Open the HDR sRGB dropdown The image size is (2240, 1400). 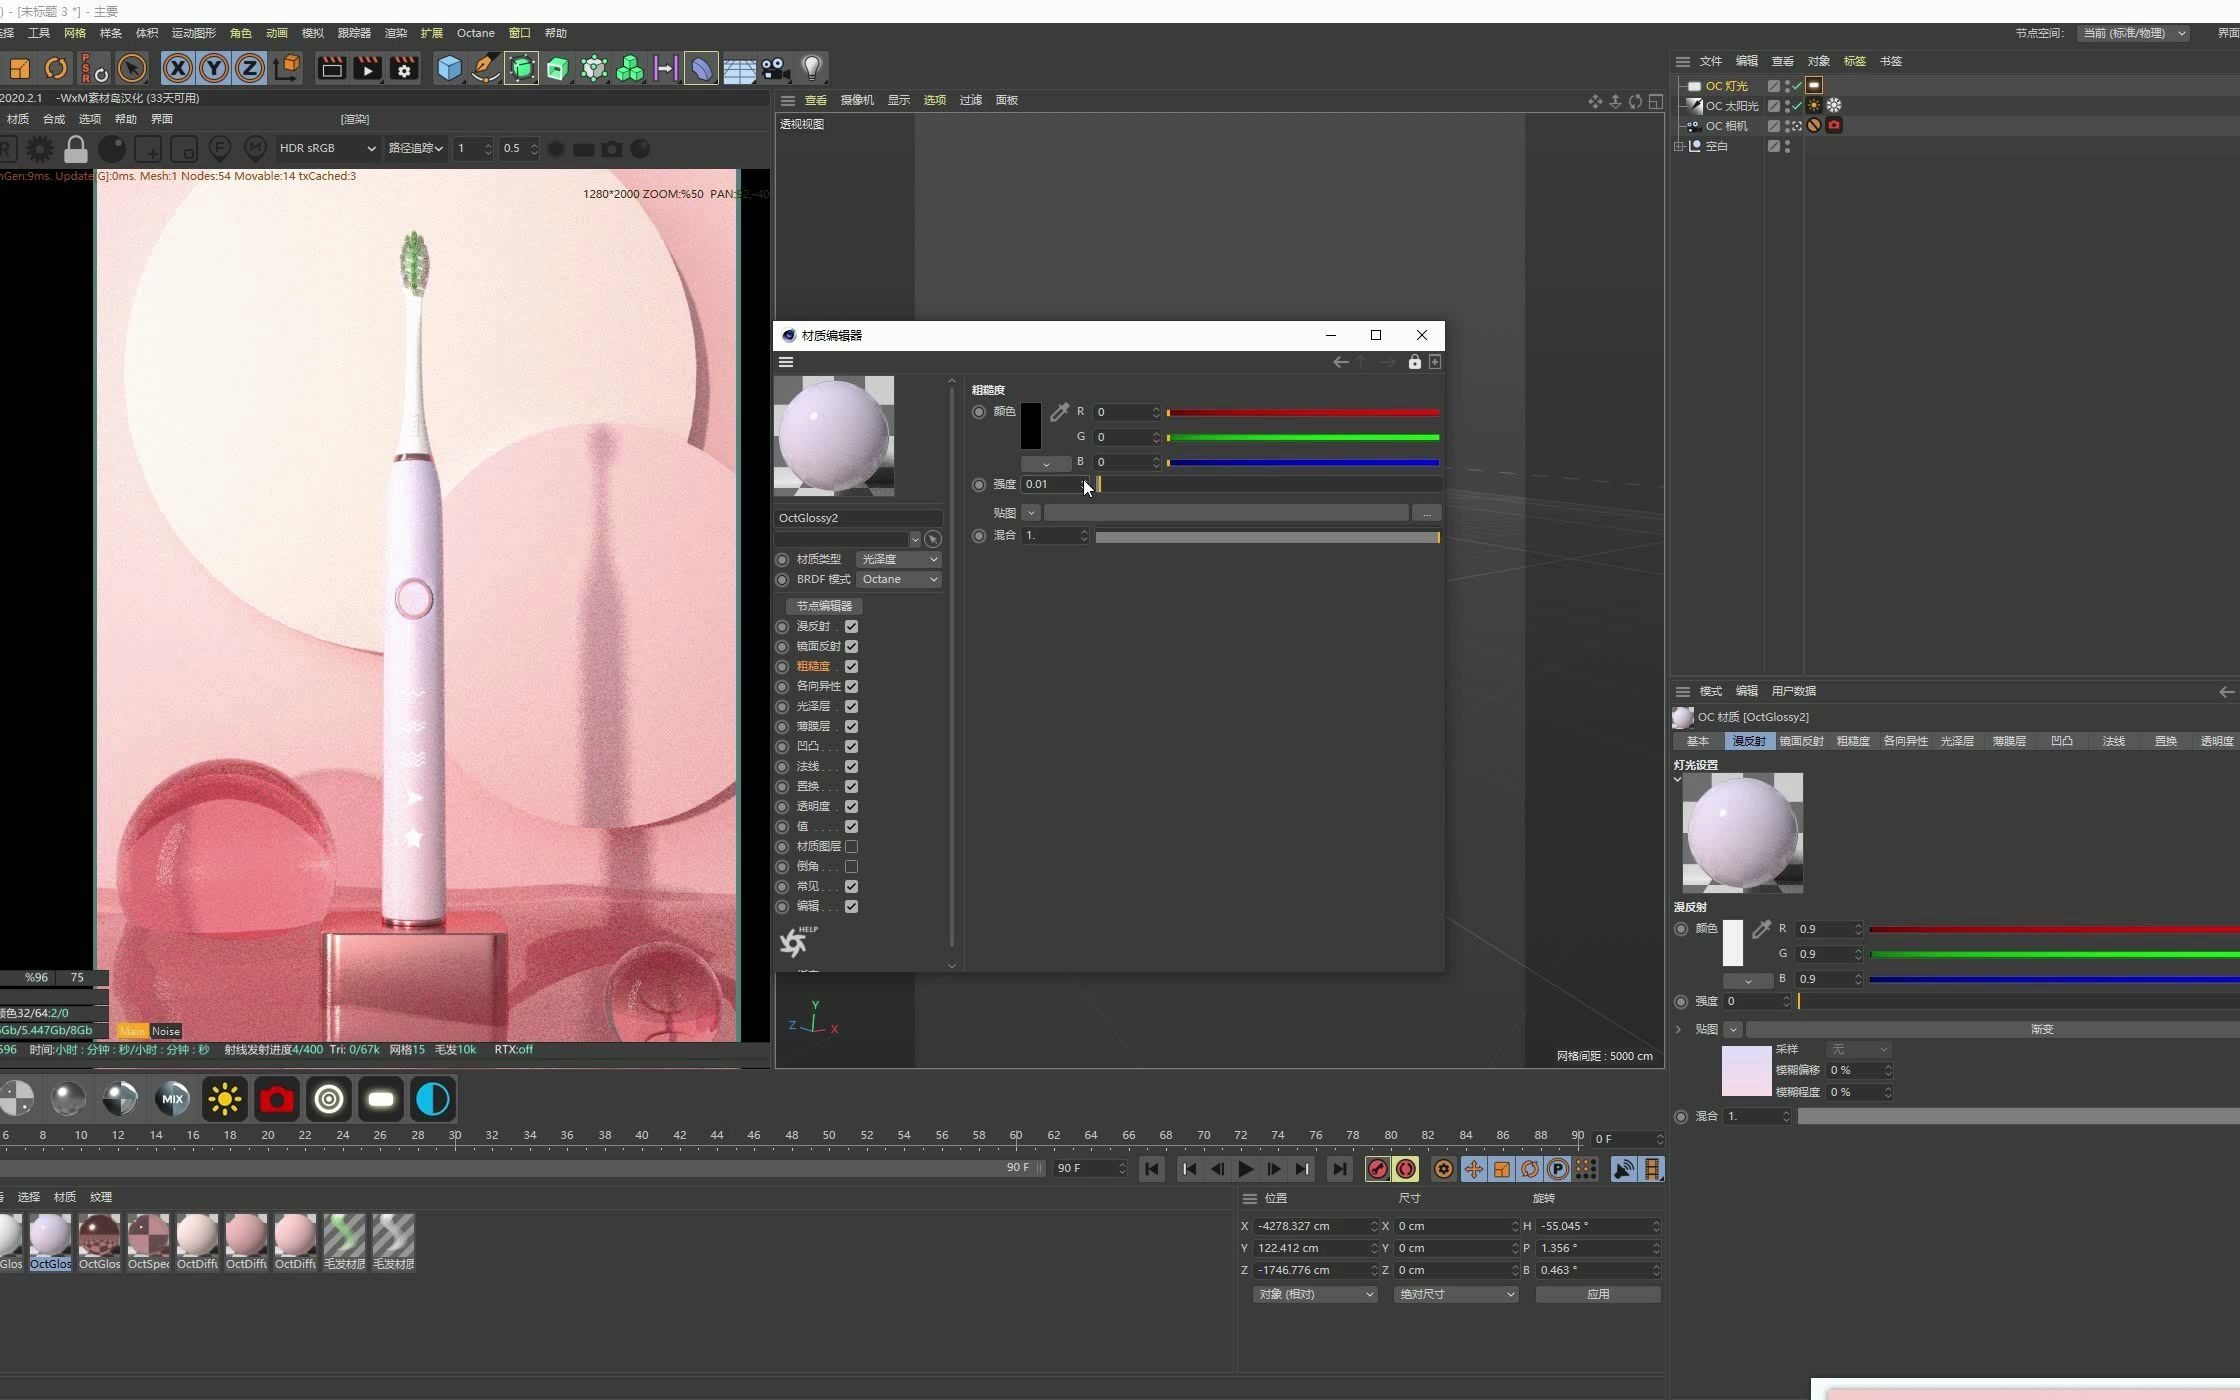pyautogui.click(x=327, y=148)
